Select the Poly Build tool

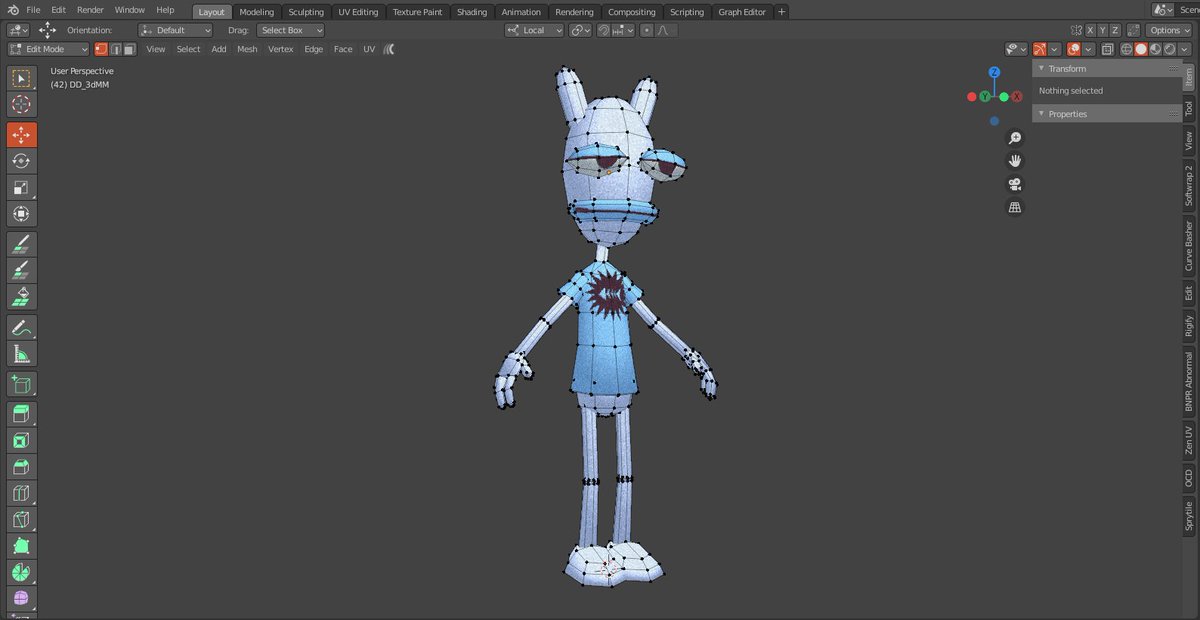tap(22, 548)
